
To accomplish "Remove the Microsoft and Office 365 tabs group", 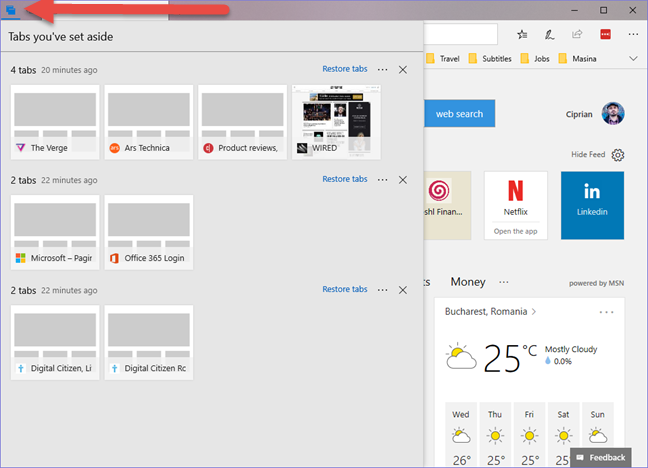I will tap(403, 179).
